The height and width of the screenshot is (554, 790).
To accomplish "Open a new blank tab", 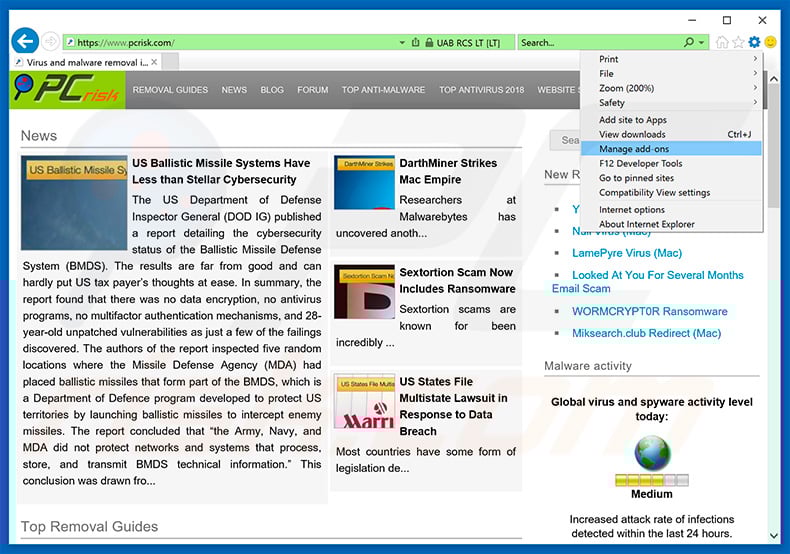I will coord(171,62).
